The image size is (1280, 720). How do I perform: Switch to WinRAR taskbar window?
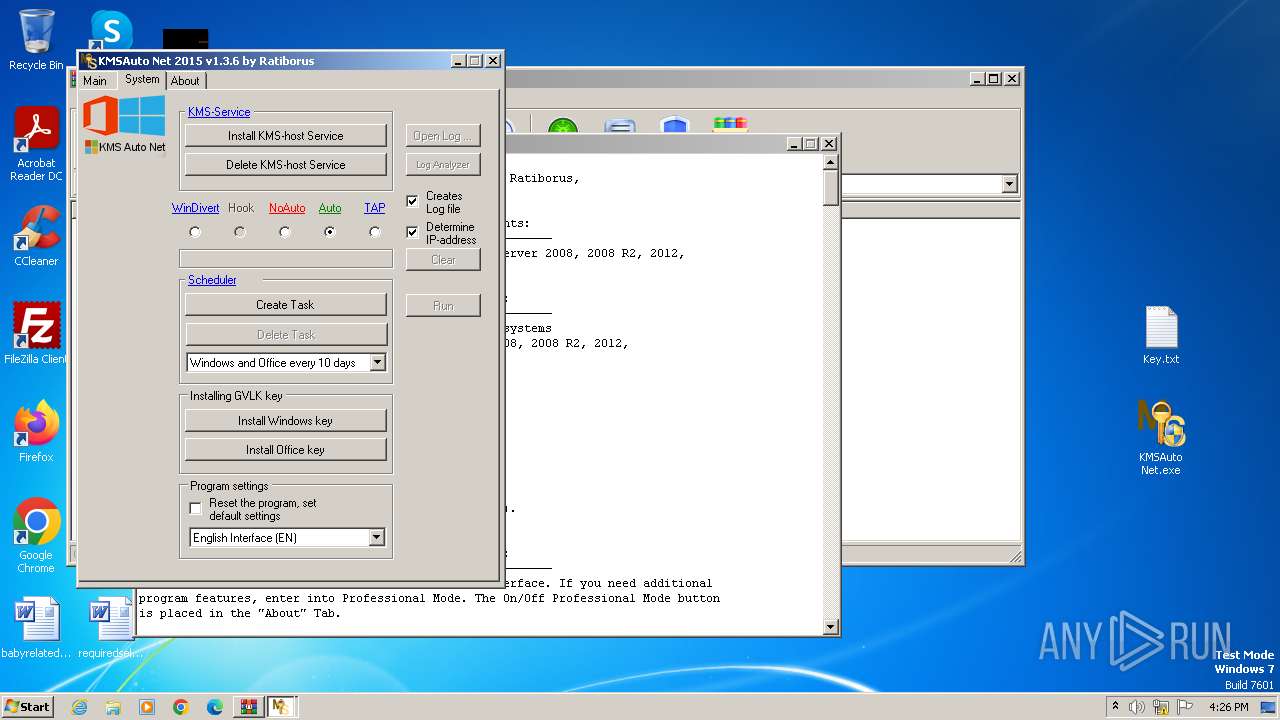click(x=247, y=707)
